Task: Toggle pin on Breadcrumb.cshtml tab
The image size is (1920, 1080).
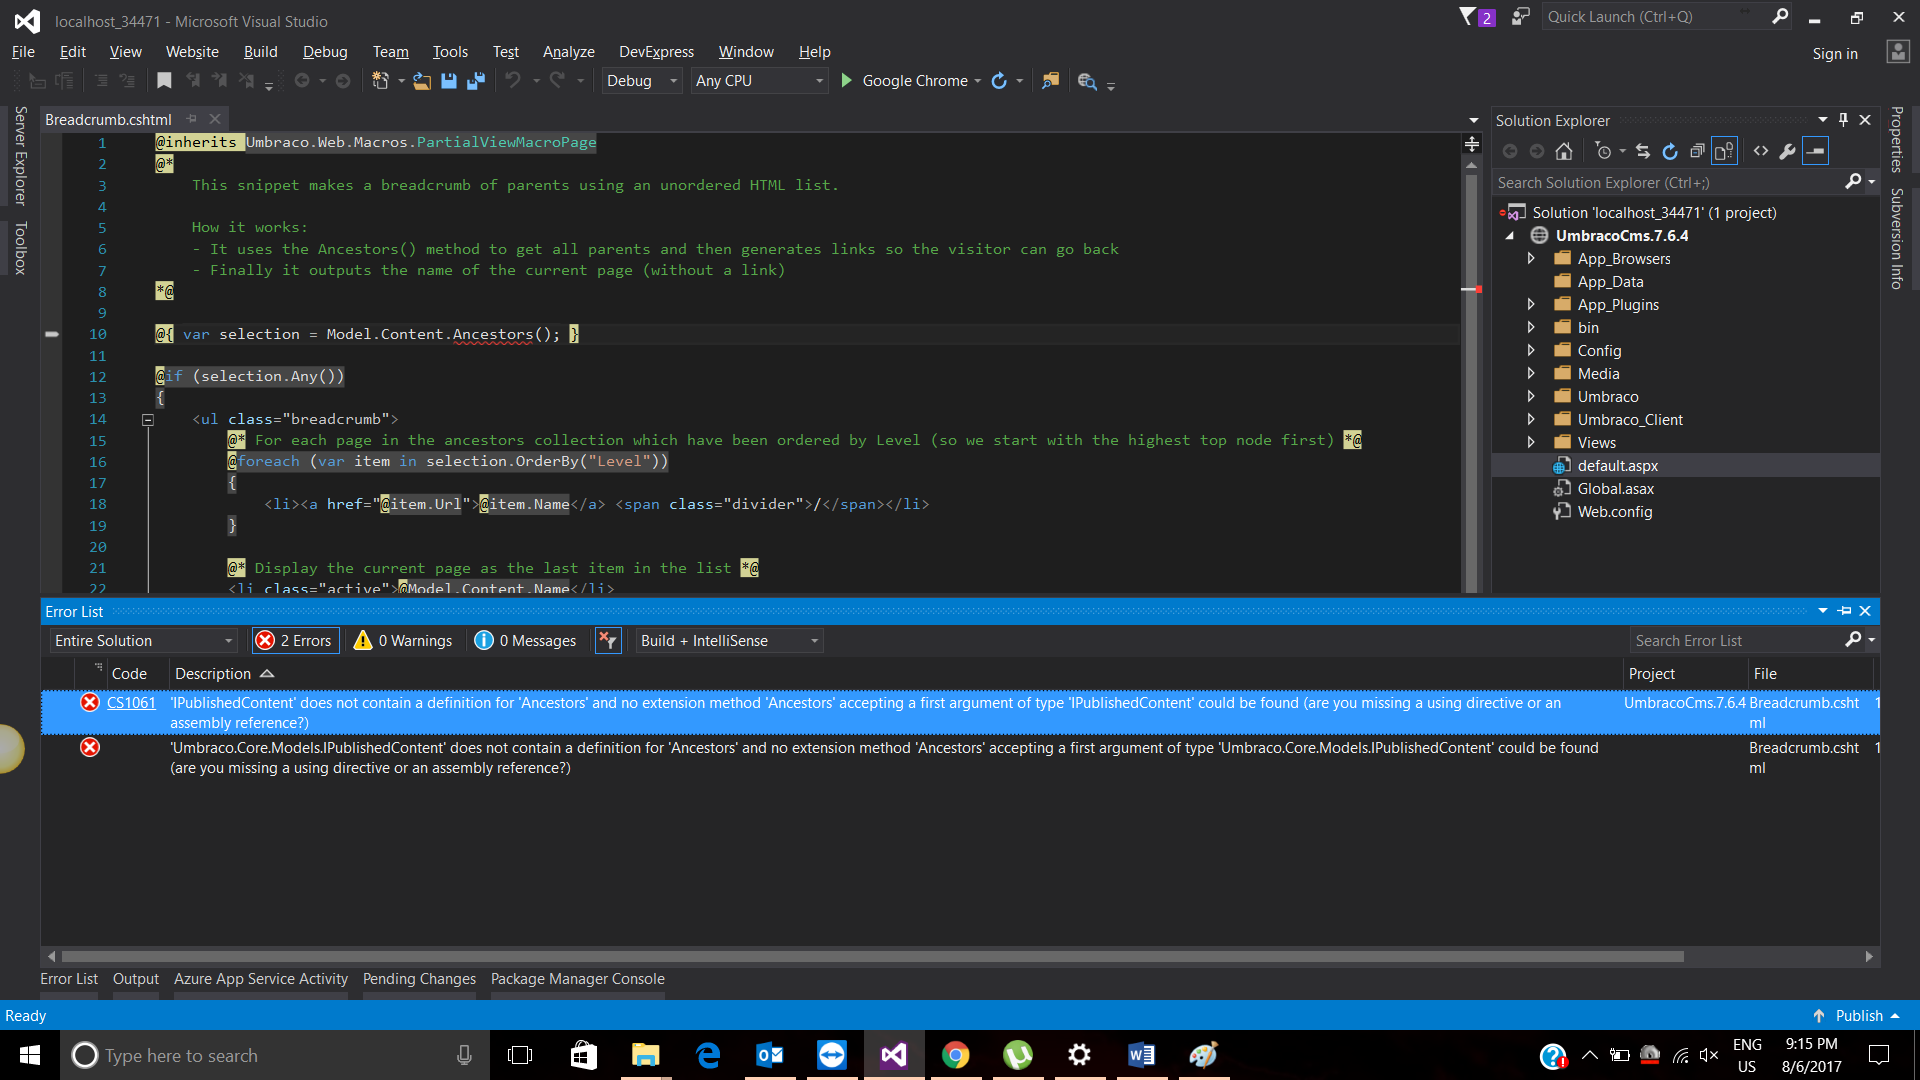Action: 192,119
